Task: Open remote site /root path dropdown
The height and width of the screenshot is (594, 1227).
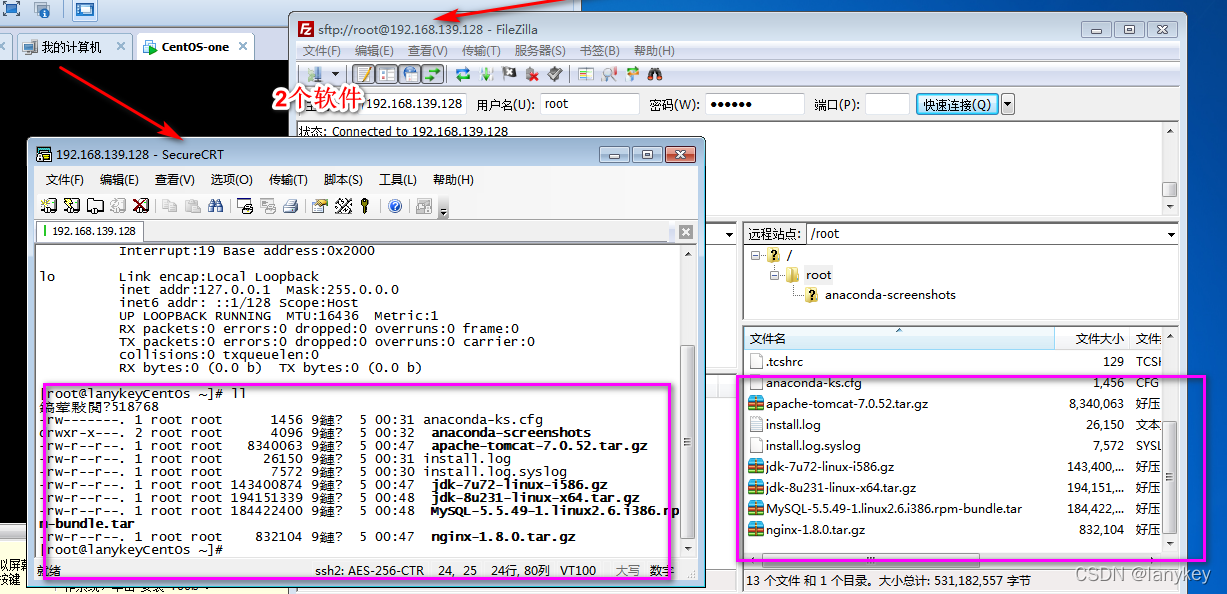Action: [1171, 234]
